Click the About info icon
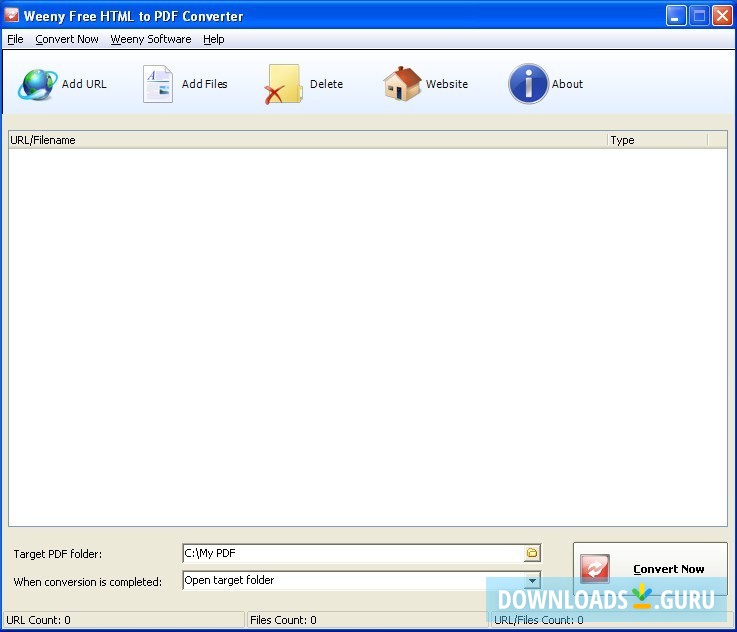This screenshot has height=632, width=737. tap(528, 84)
